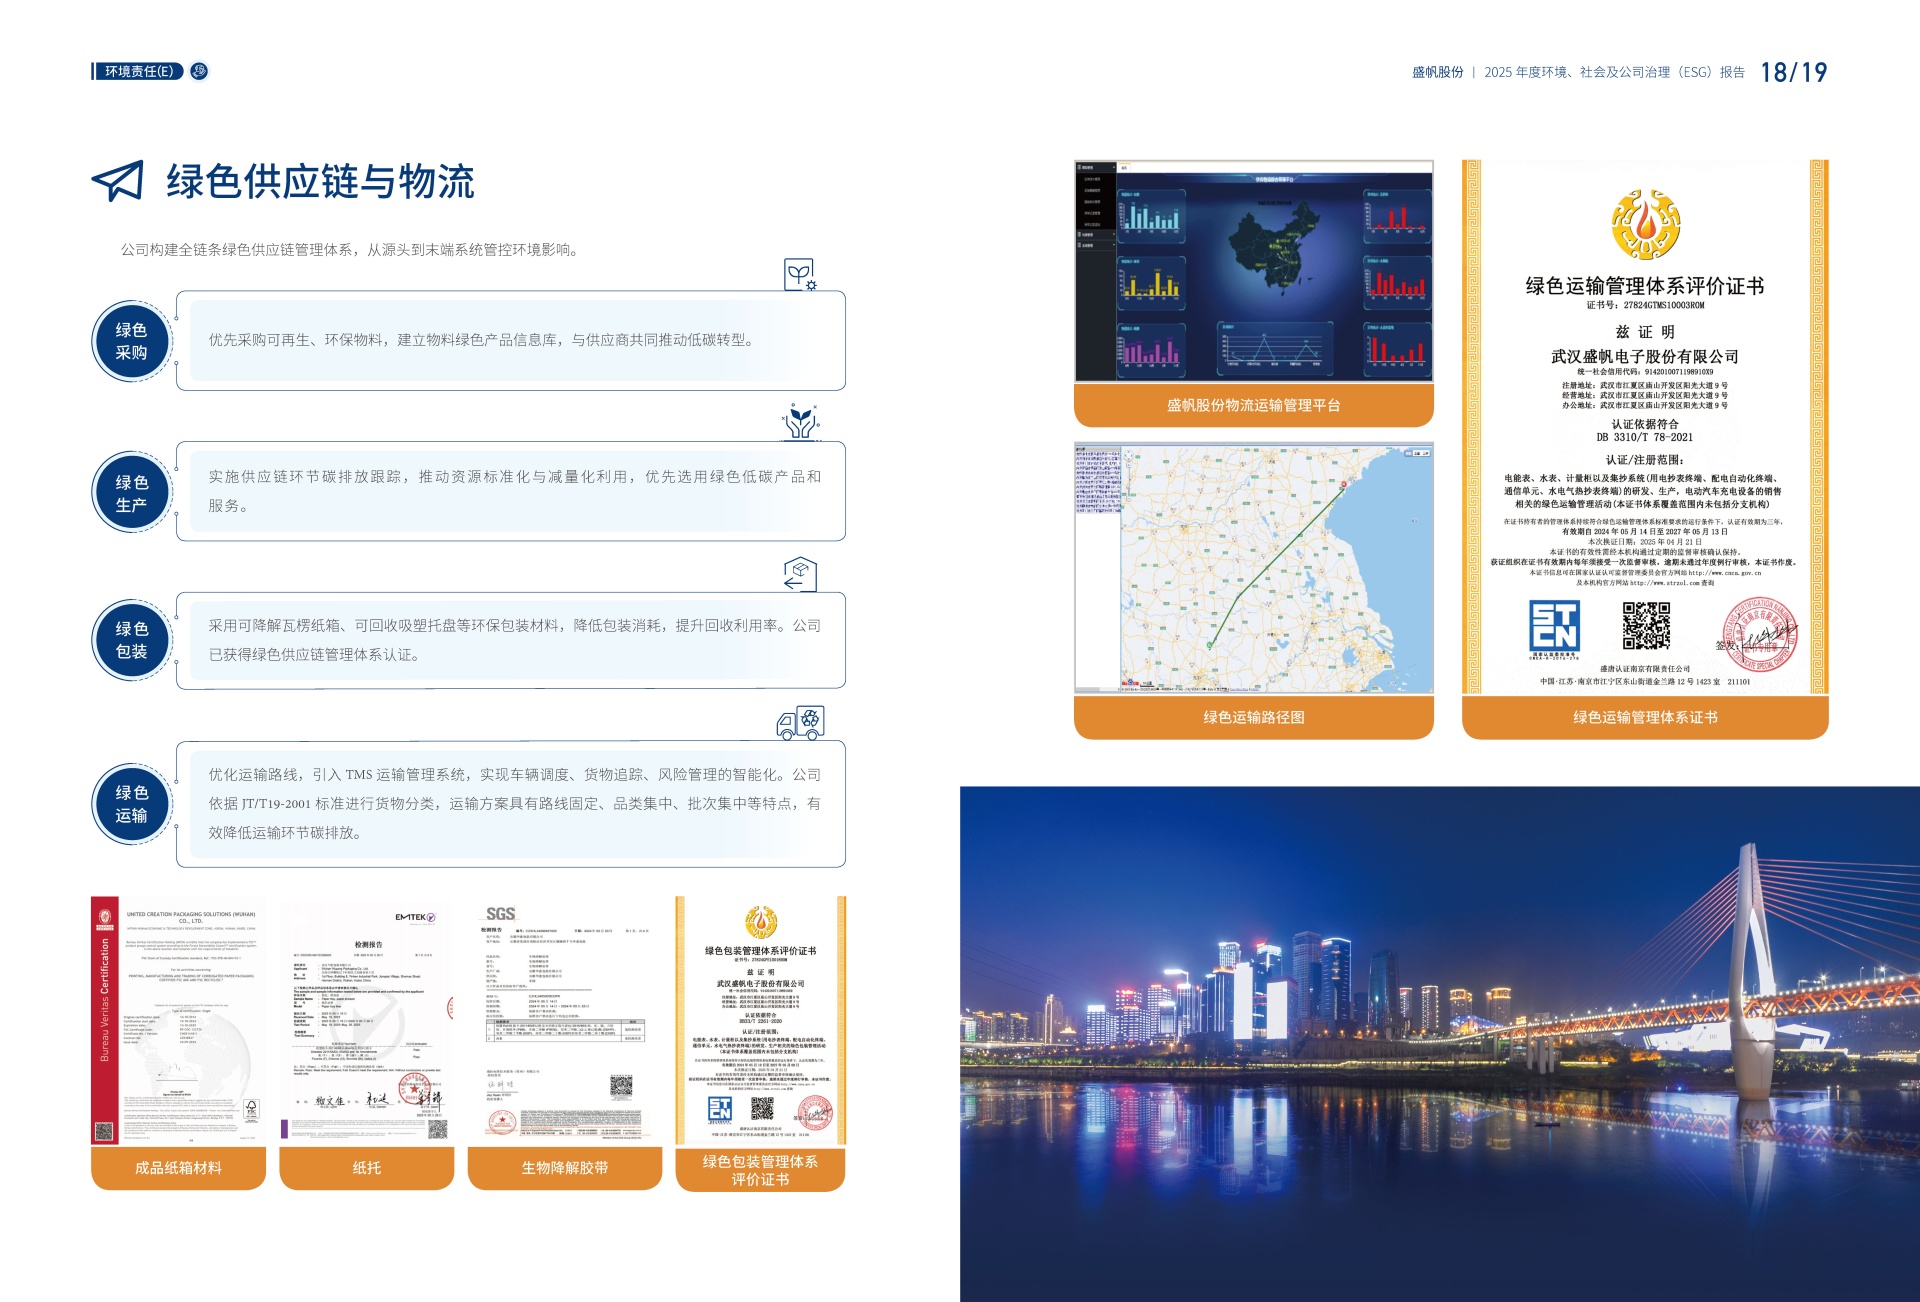1920x1302 pixels.
Task: Click the 绿色运输路径图 map image
Action: pyautogui.click(x=1253, y=568)
